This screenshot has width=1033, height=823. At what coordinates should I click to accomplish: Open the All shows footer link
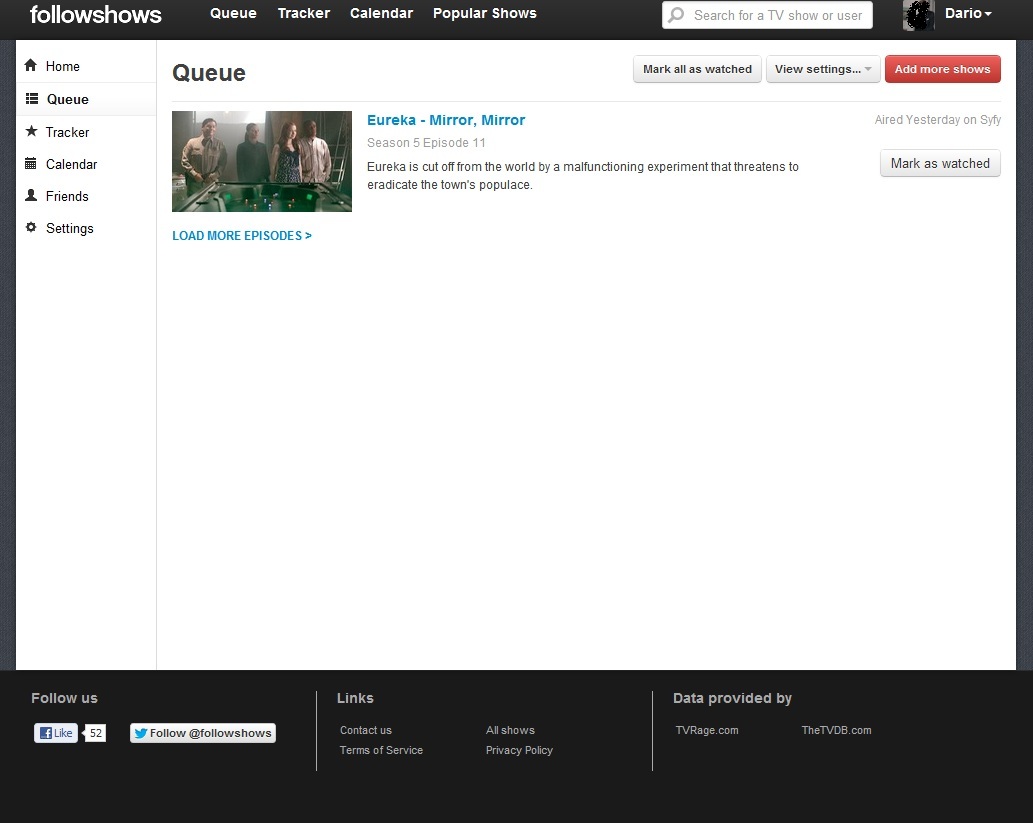tap(510, 730)
